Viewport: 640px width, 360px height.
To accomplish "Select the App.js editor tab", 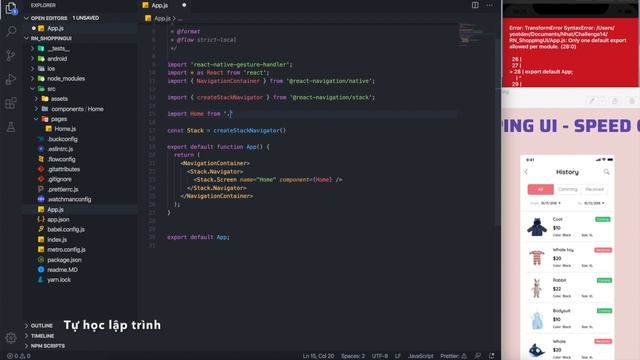I will (x=165, y=5).
